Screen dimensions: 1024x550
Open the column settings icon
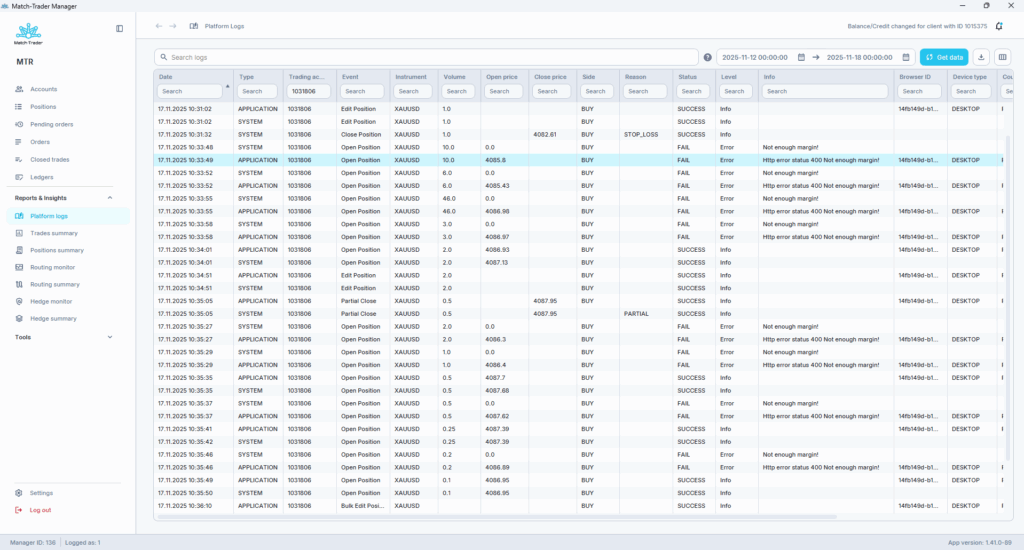[1003, 57]
